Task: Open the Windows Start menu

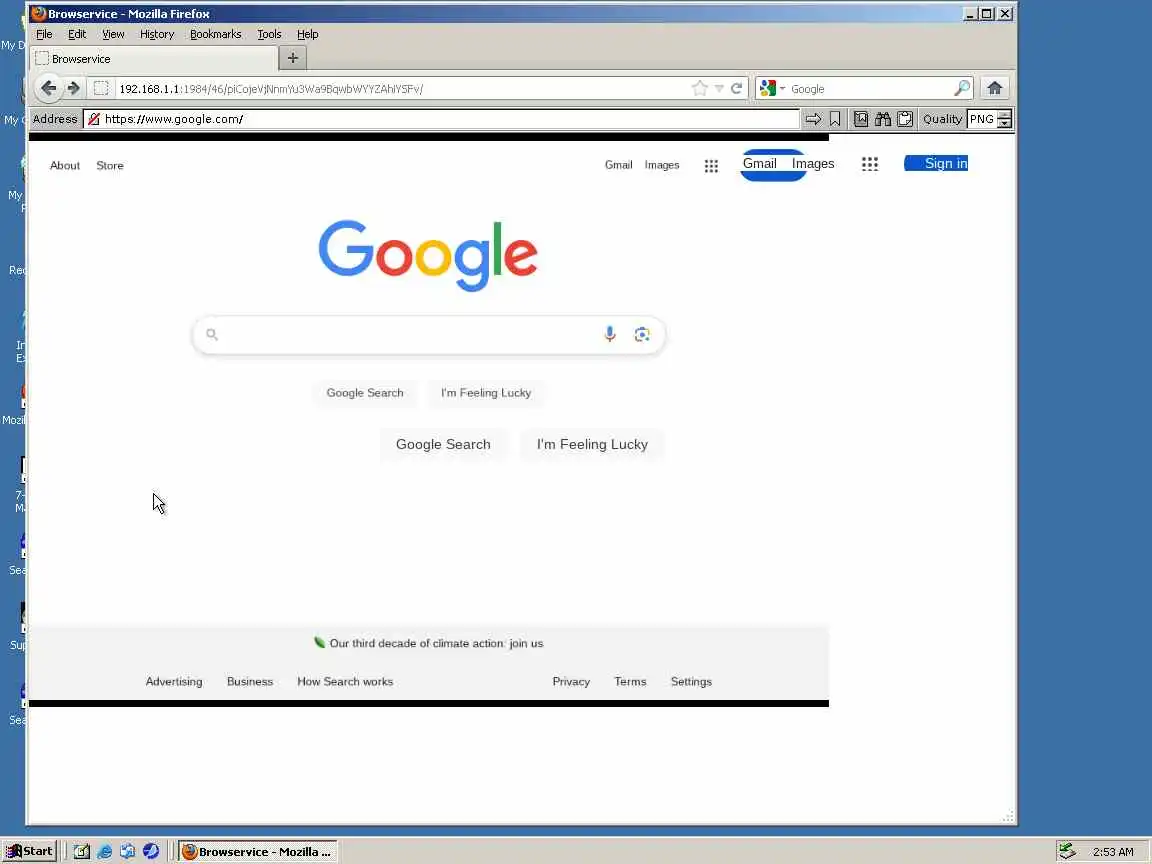Action: pos(29,852)
